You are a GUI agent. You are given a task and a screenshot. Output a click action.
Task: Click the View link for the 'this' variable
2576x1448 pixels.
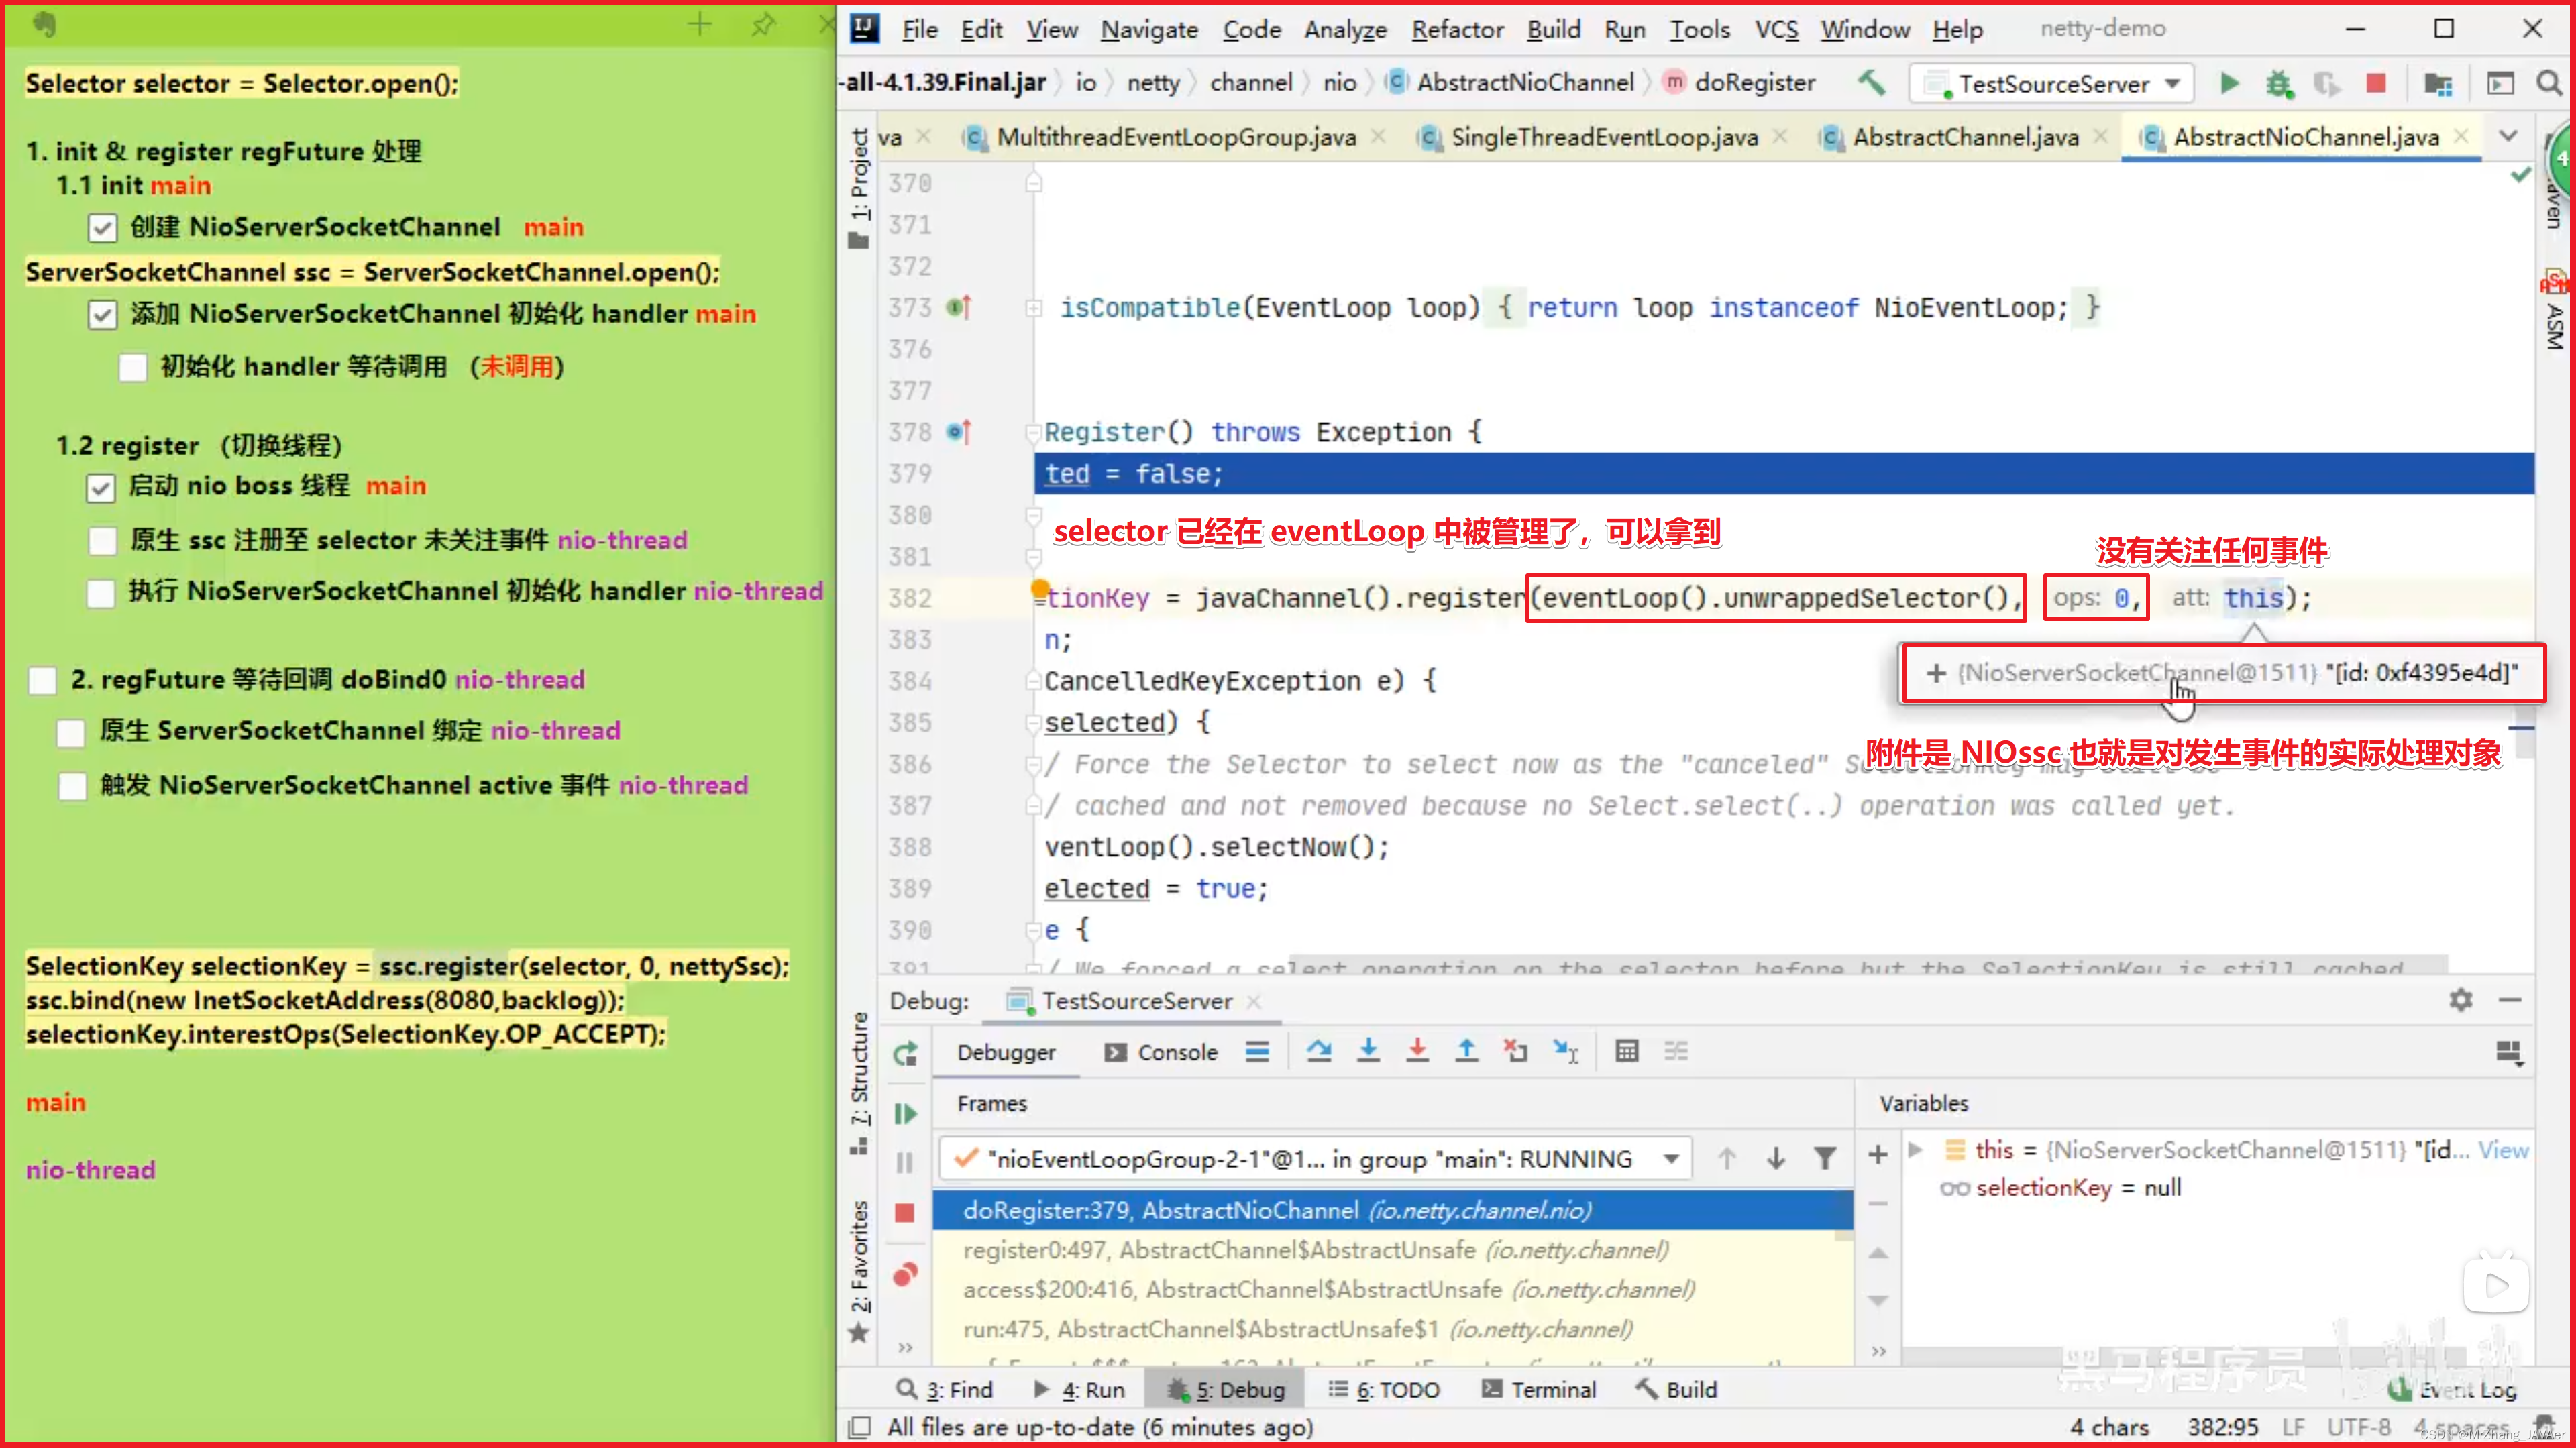pyautogui.click(x=2503, y=1150)
